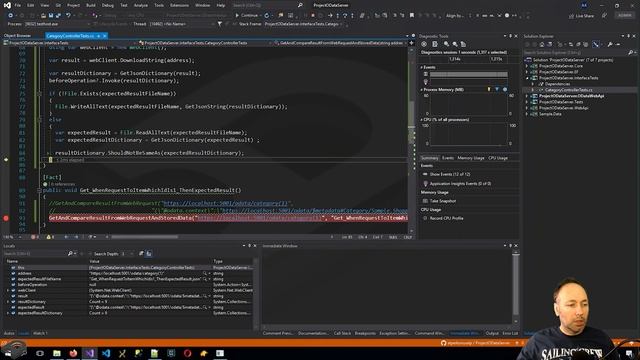Switch to the Memory Usage tab
This screenshot has height=360, width=640.
coord(471,158)
